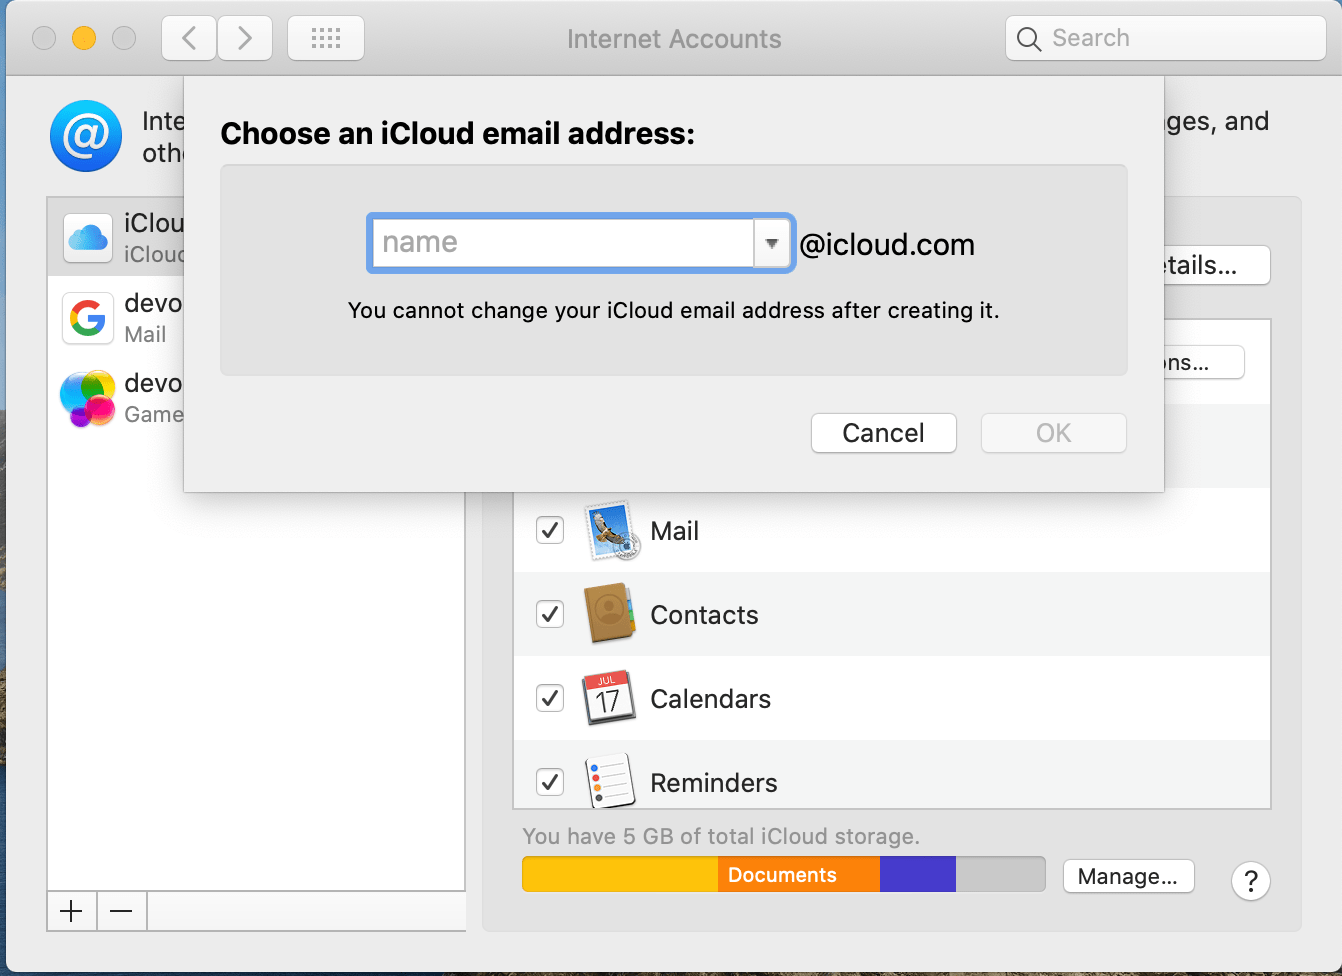Click the blue storage bar segment
This screenshot has height=976, width=1342.
point(918,874)
